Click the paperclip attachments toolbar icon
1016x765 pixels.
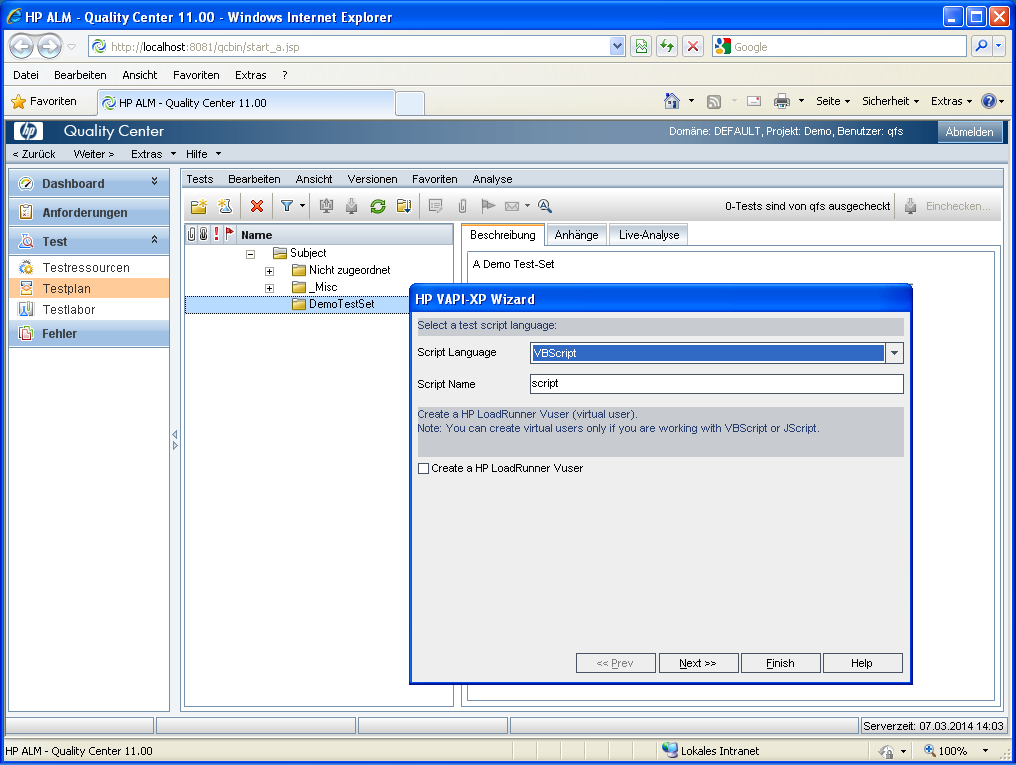pos(462,206)
